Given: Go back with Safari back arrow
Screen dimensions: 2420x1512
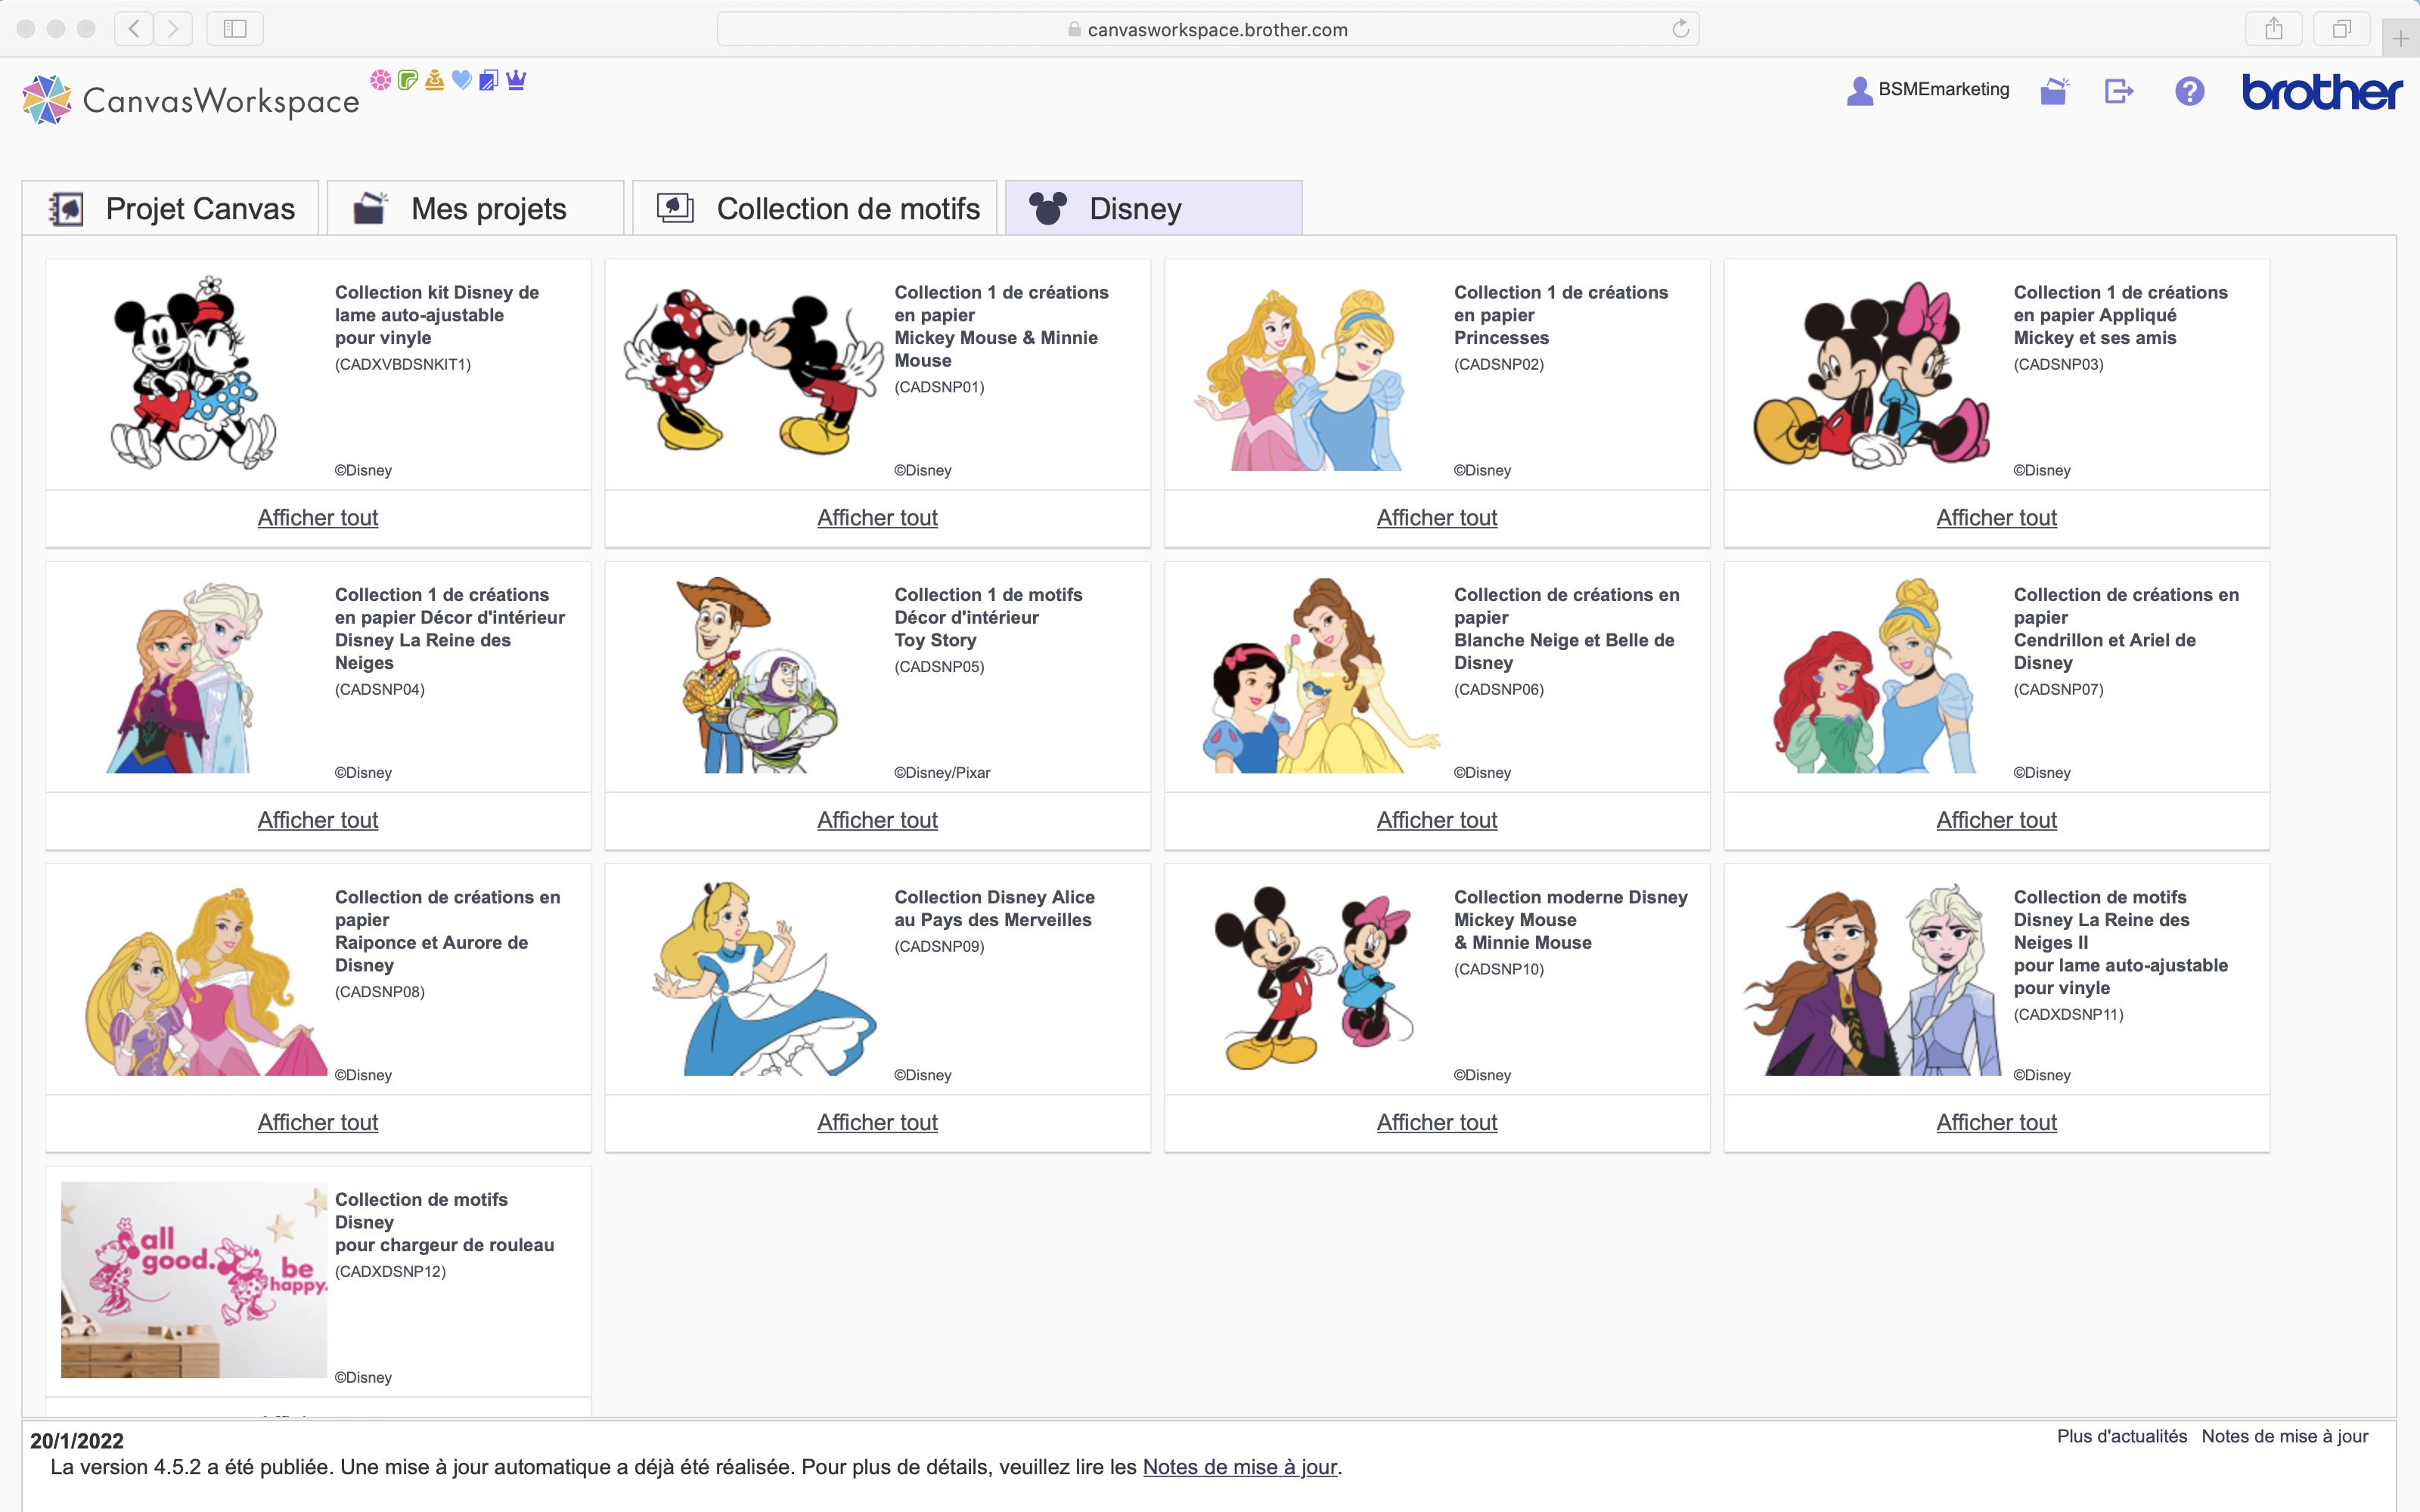Looking at the screenshot, I should click(x=134, y=29).
